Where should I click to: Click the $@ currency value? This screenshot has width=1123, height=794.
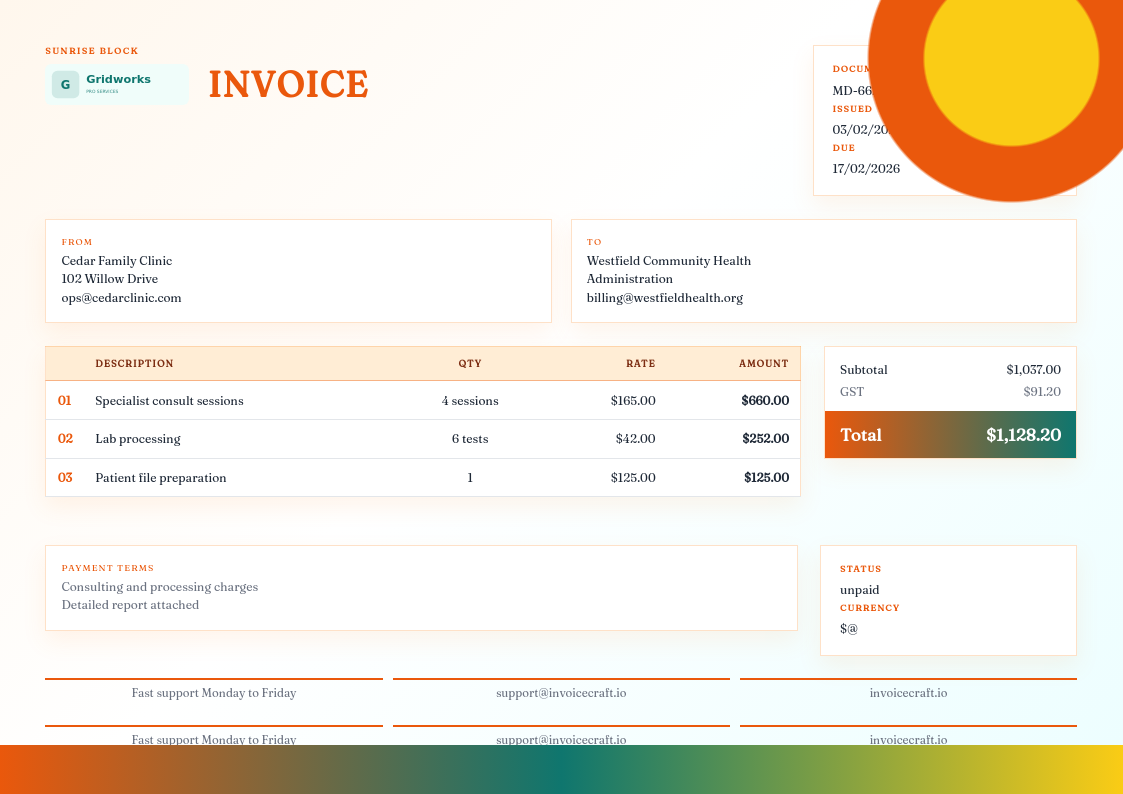(849, 629)
